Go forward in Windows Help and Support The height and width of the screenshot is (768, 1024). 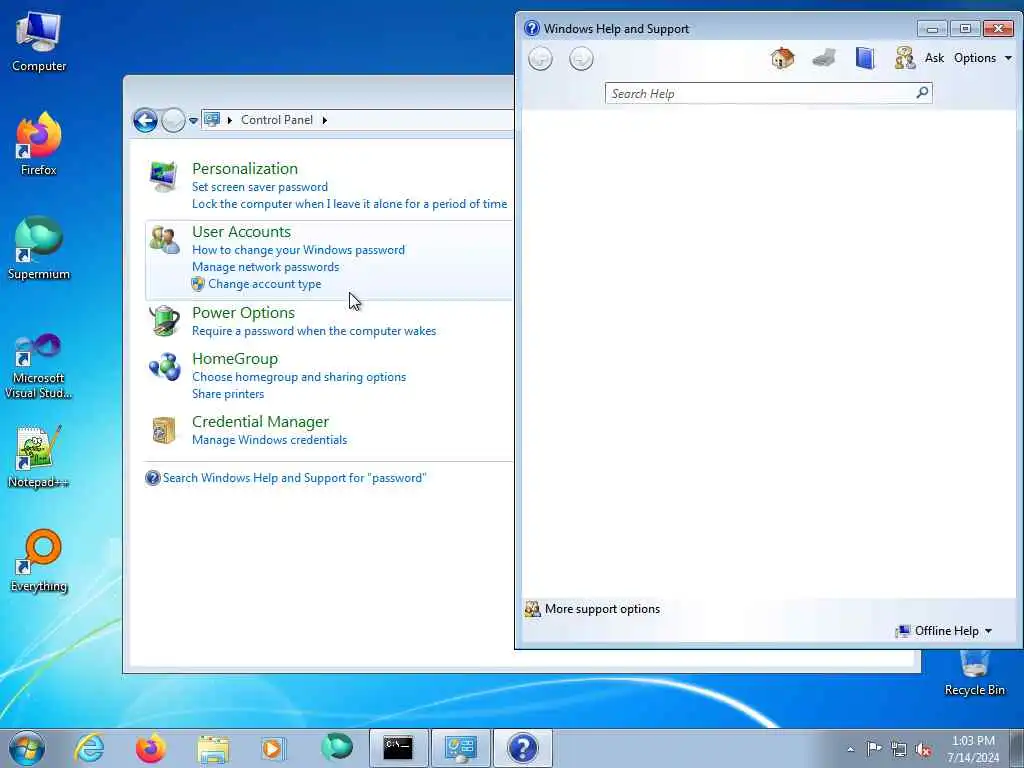click(581, 59)
